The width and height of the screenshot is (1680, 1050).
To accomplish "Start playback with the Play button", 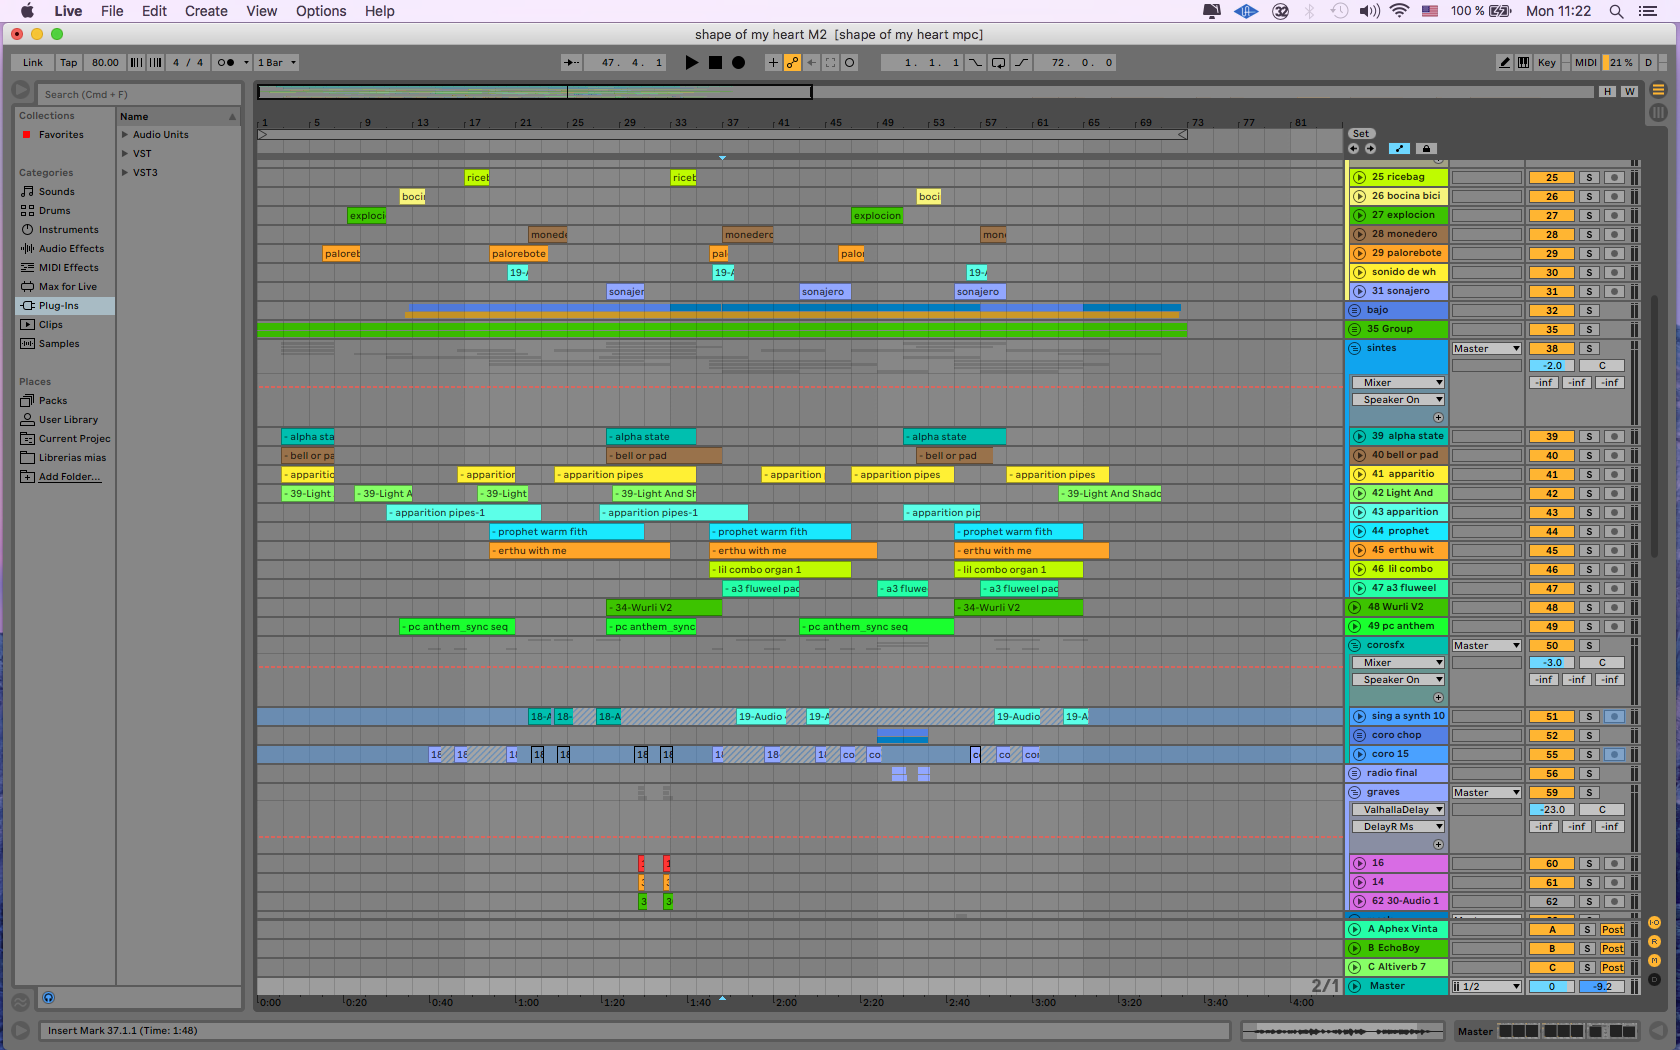I will [691, 62].
